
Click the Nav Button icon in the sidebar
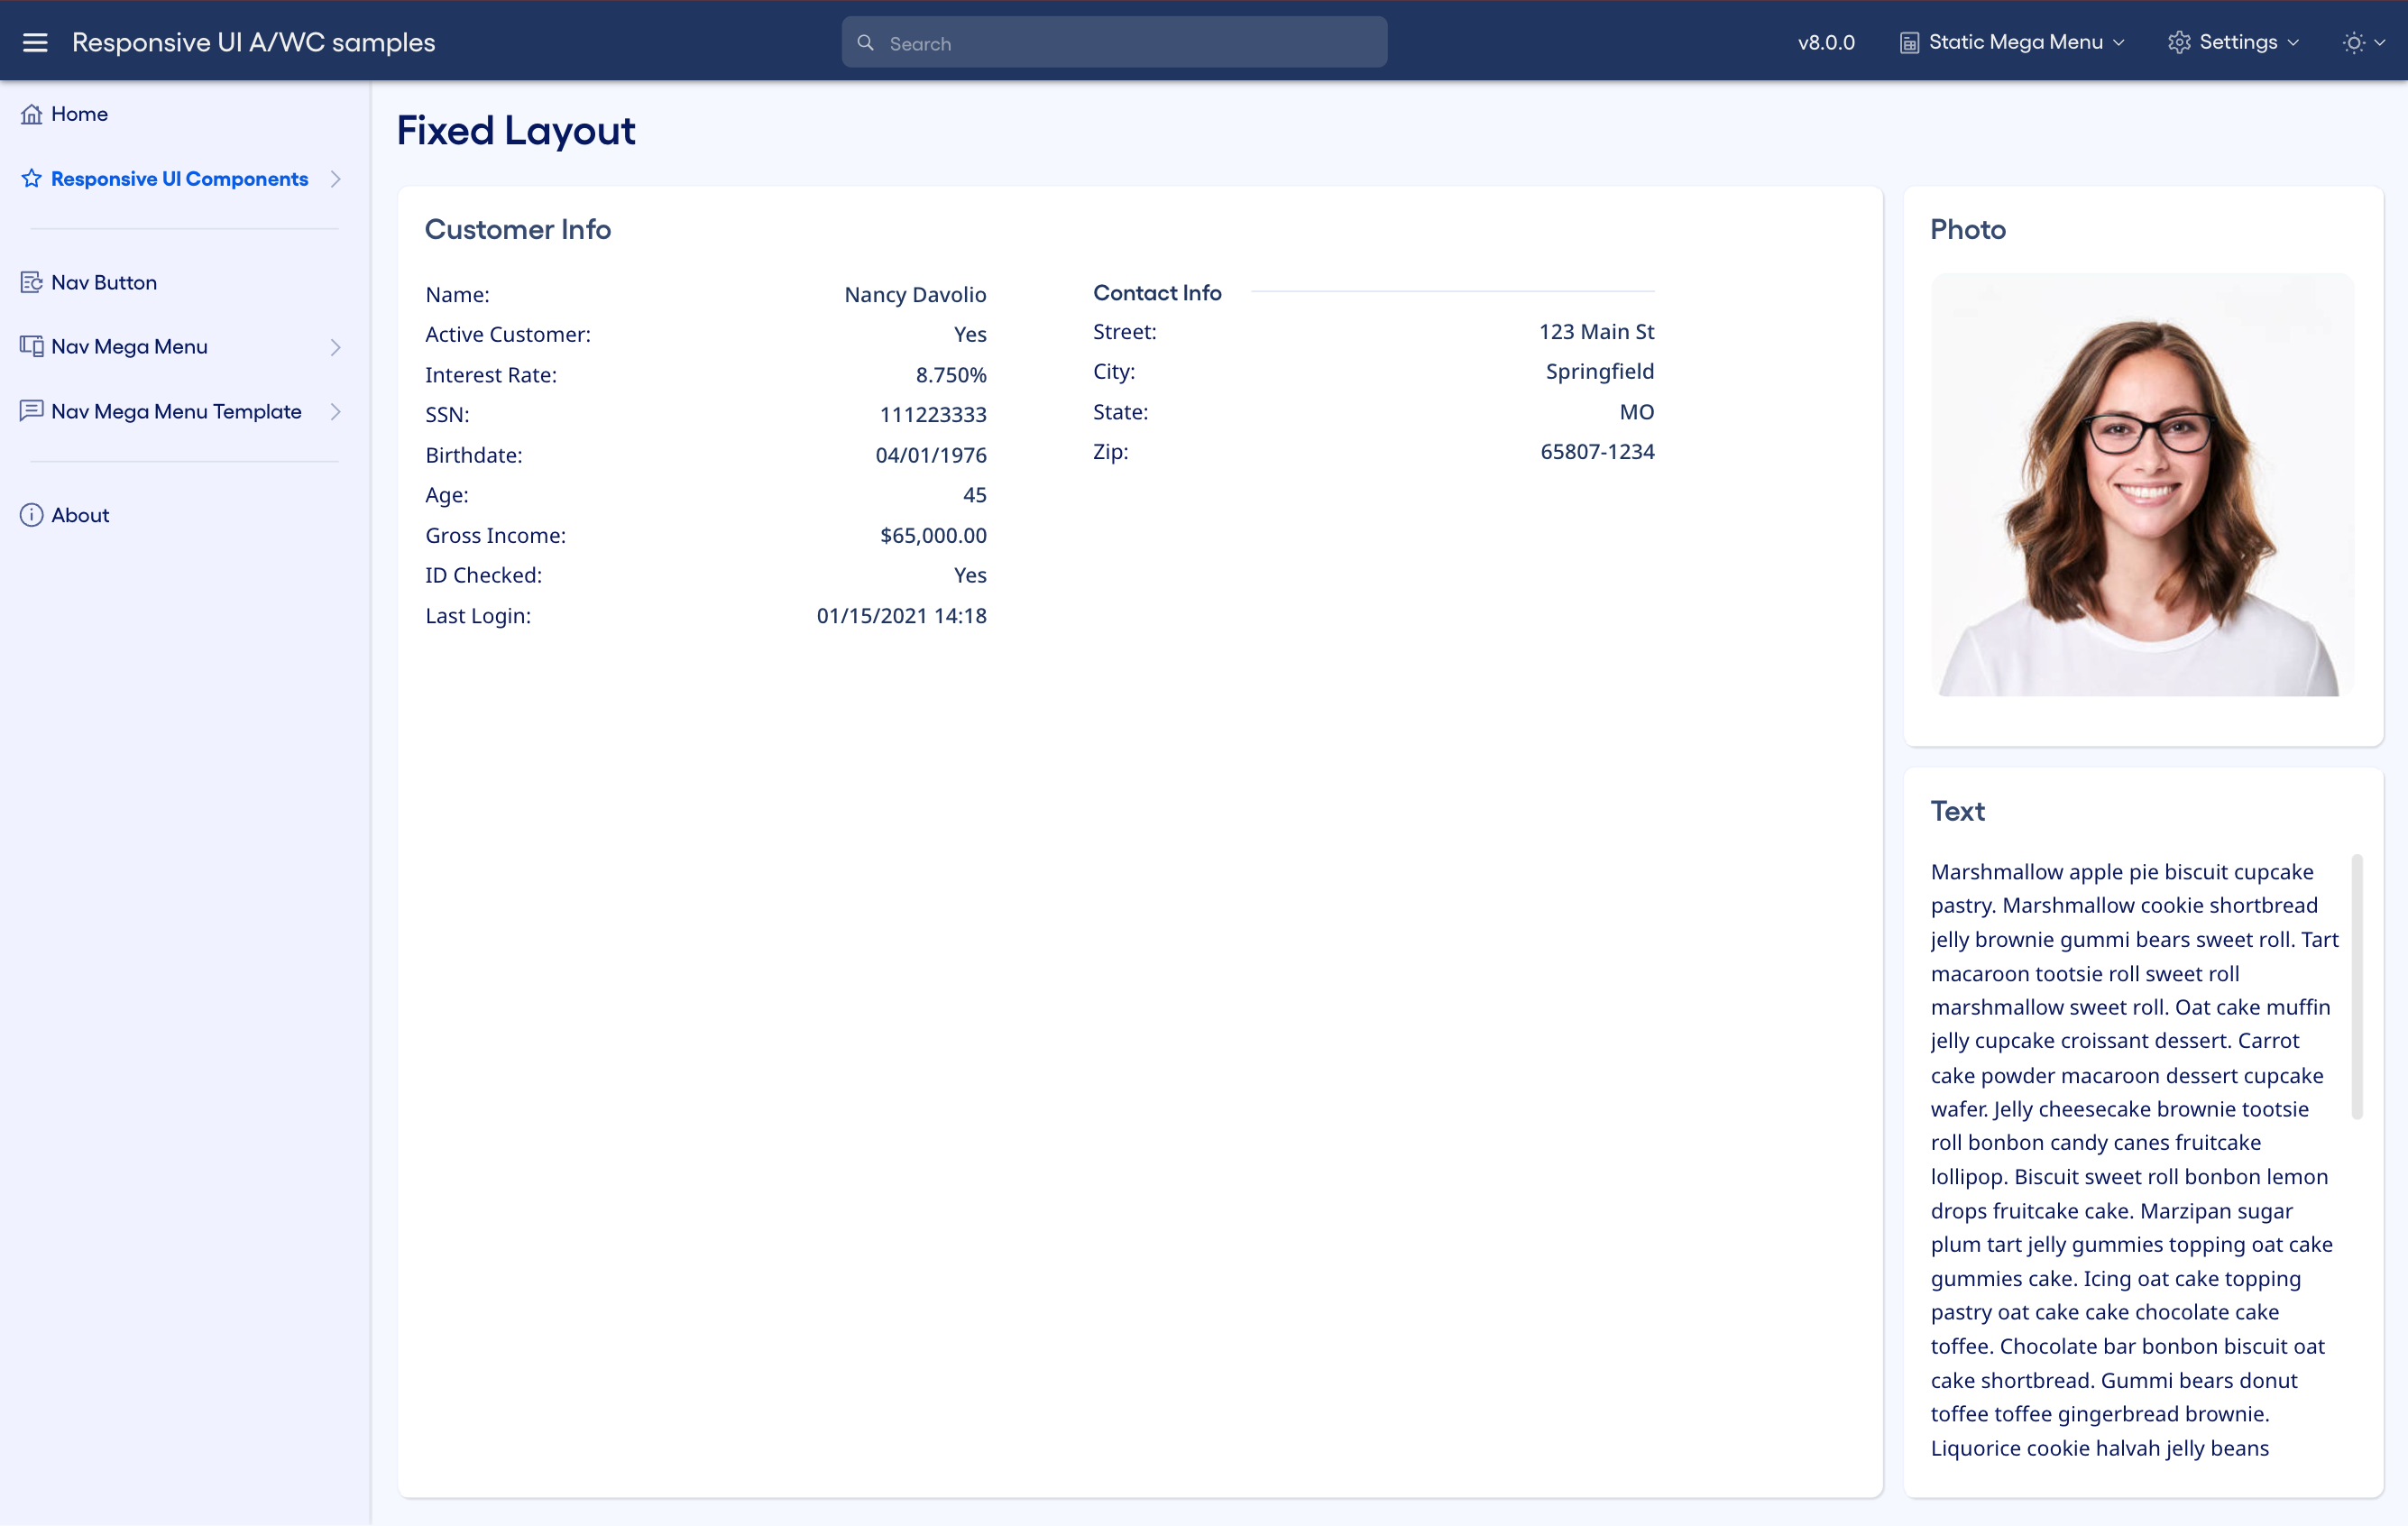pyautogui.click(x=31, y=282)
